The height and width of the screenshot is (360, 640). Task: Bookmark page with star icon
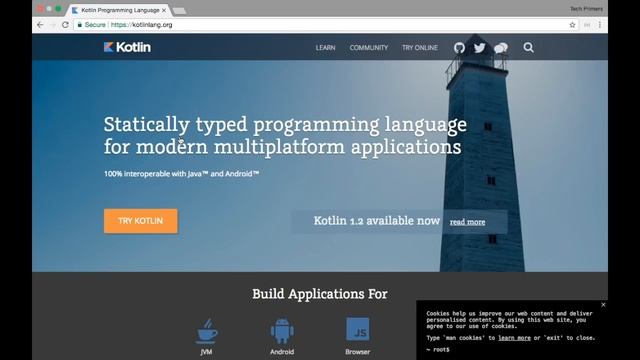[572, 25]
